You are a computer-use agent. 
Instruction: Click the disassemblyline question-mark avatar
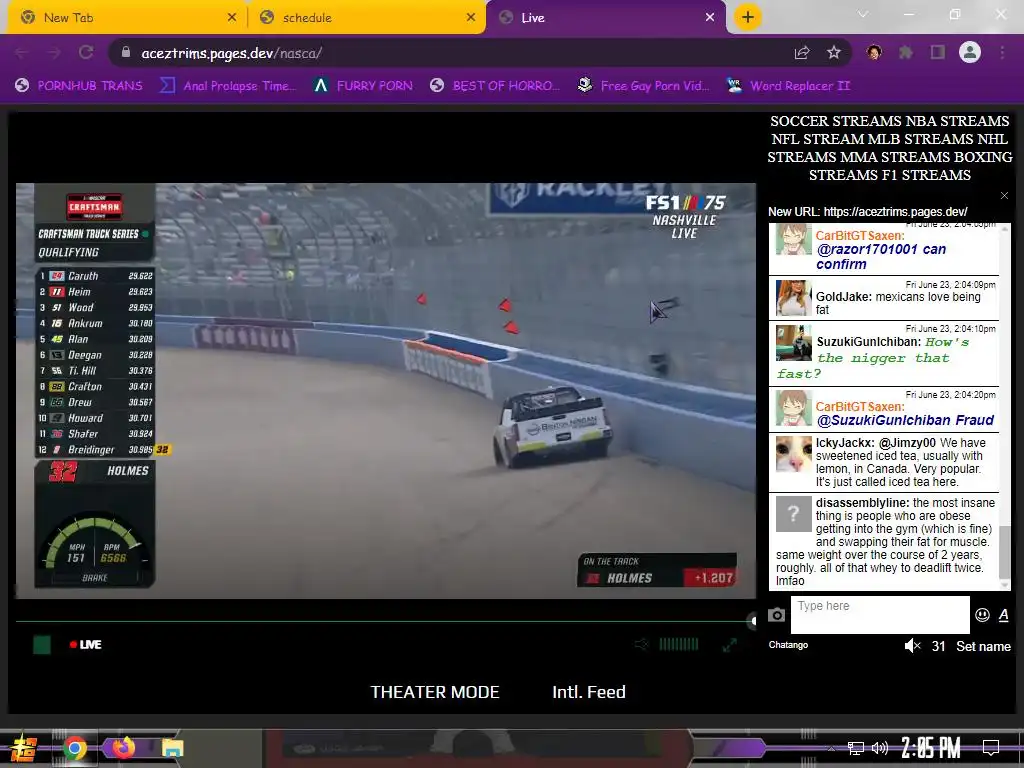coord(793,514)
